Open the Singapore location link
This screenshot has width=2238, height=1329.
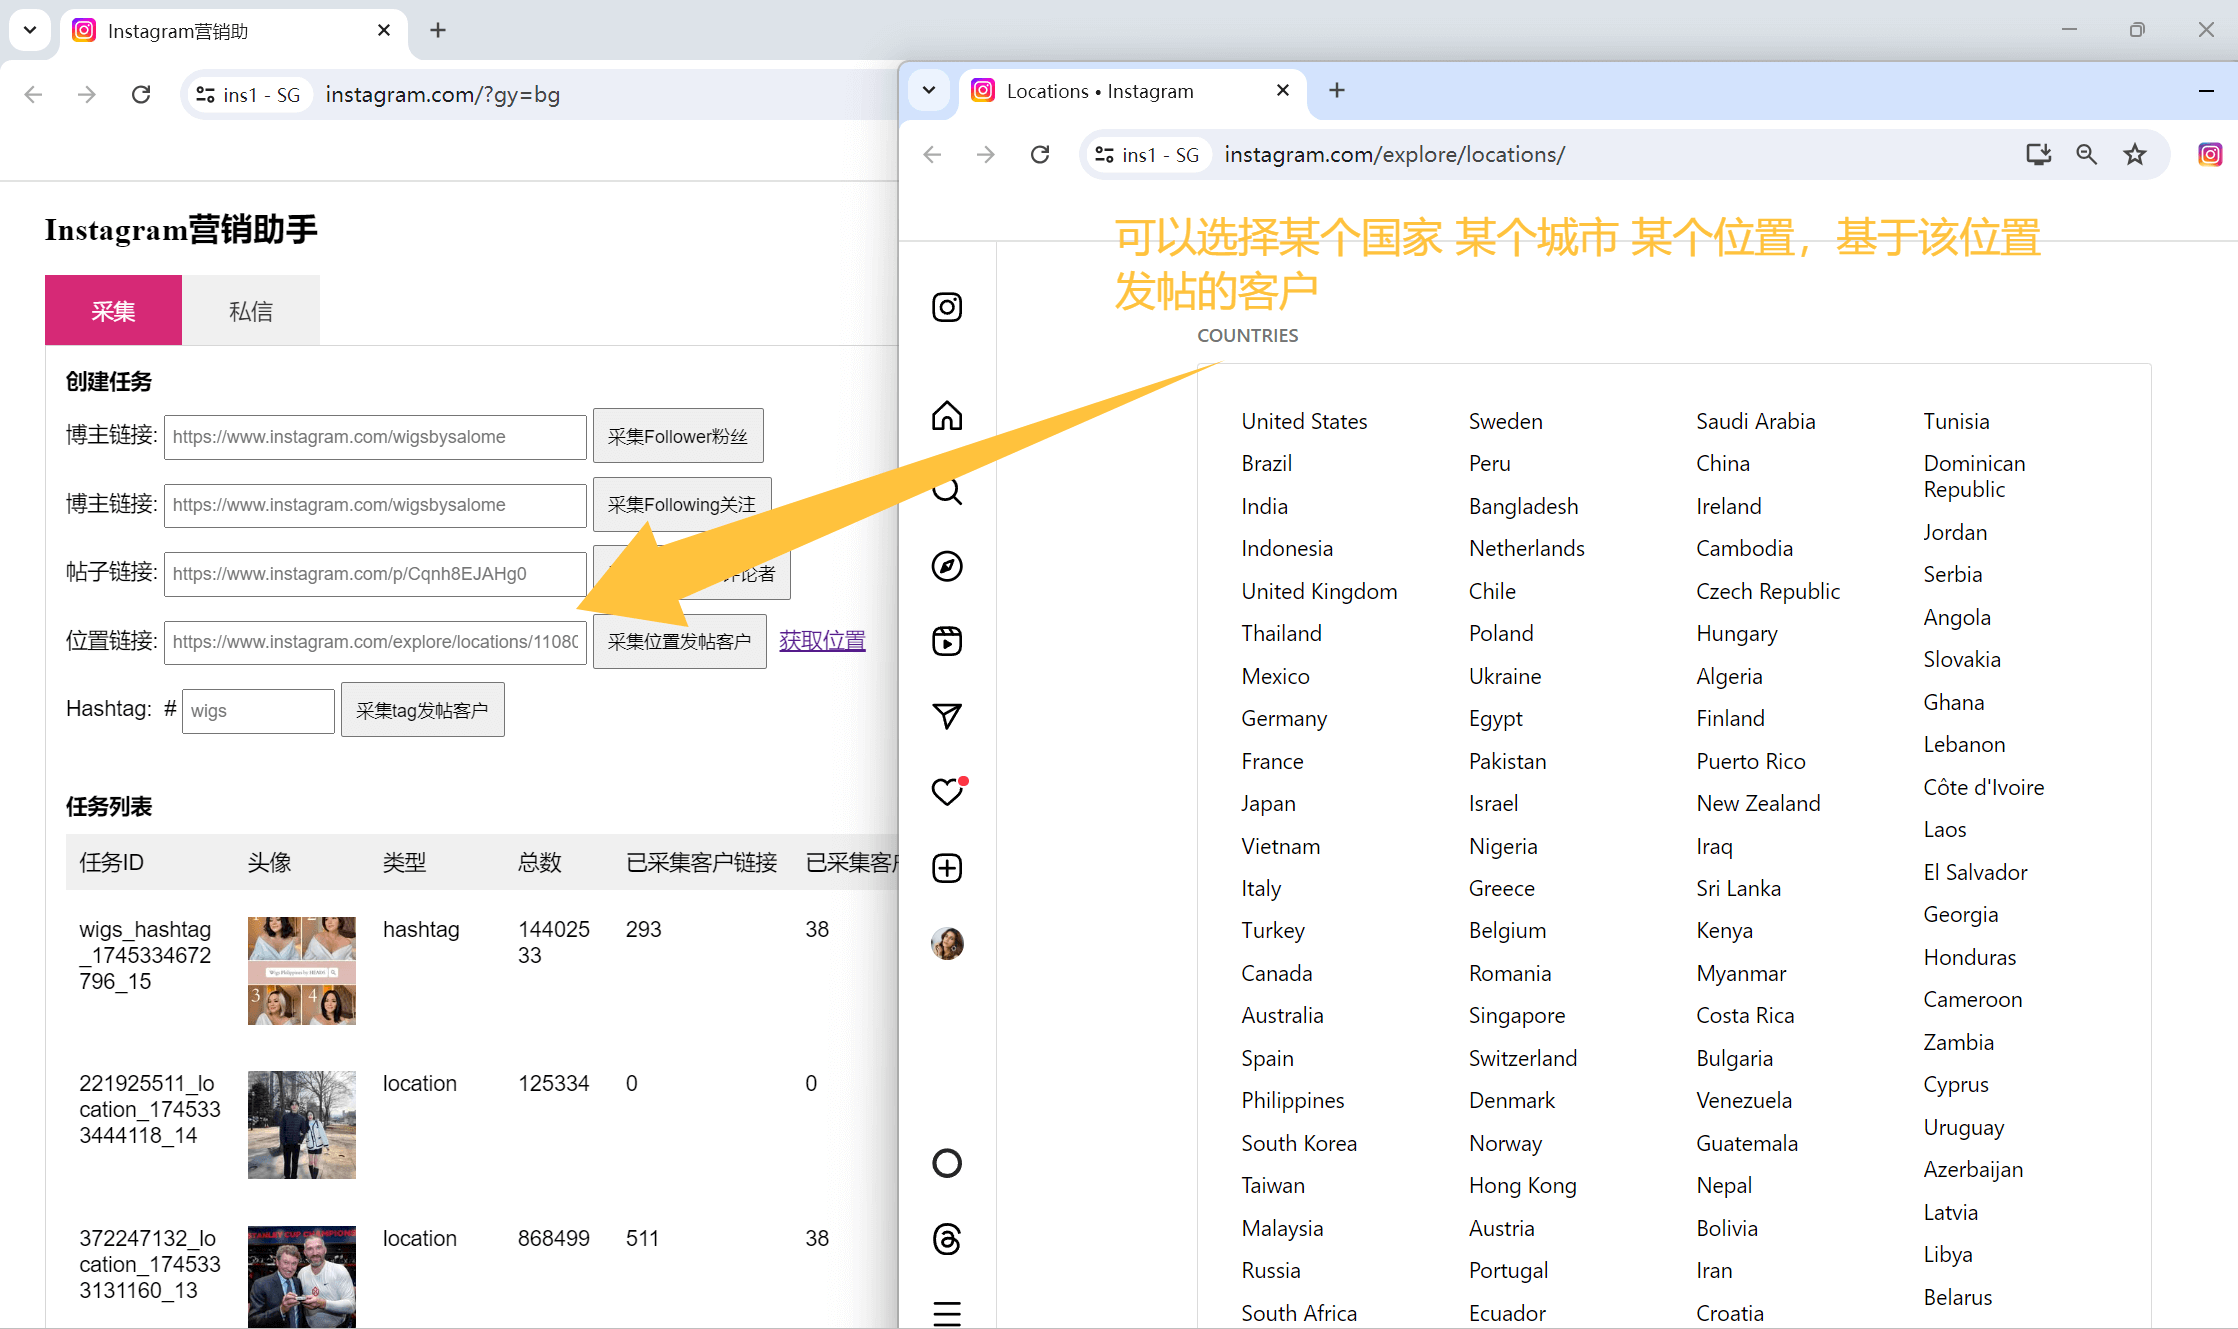tap(1517, 1015)
